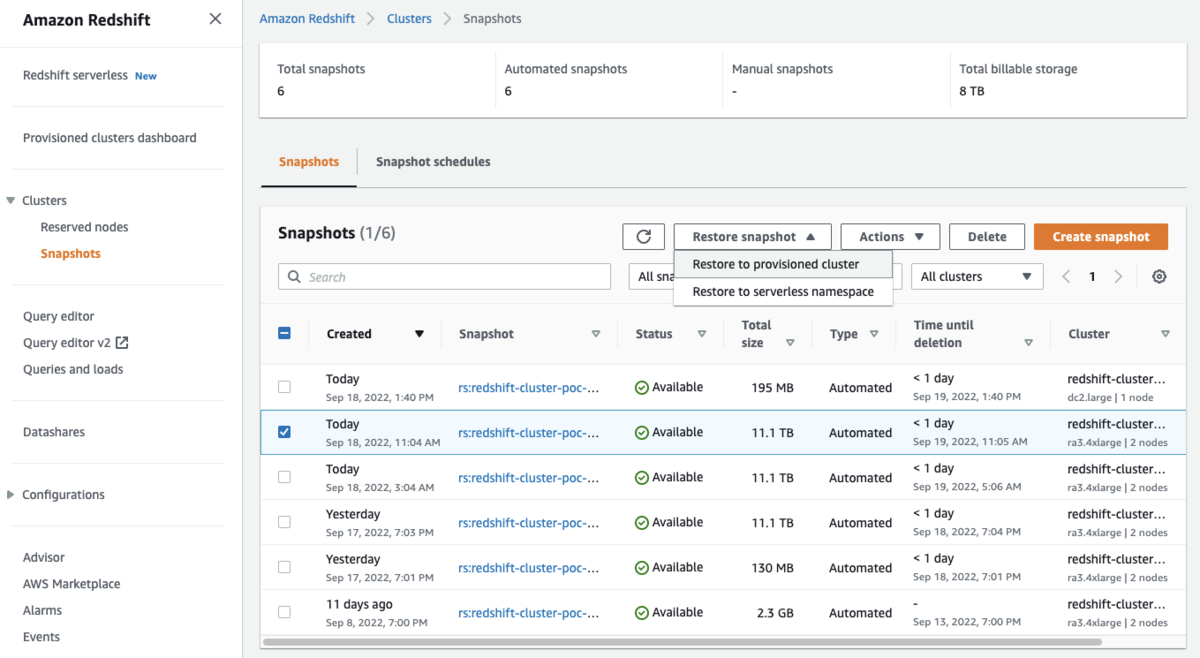
Task: Open Datashares sidebar link
Action: pyautogui.click(x=54, y=432)
